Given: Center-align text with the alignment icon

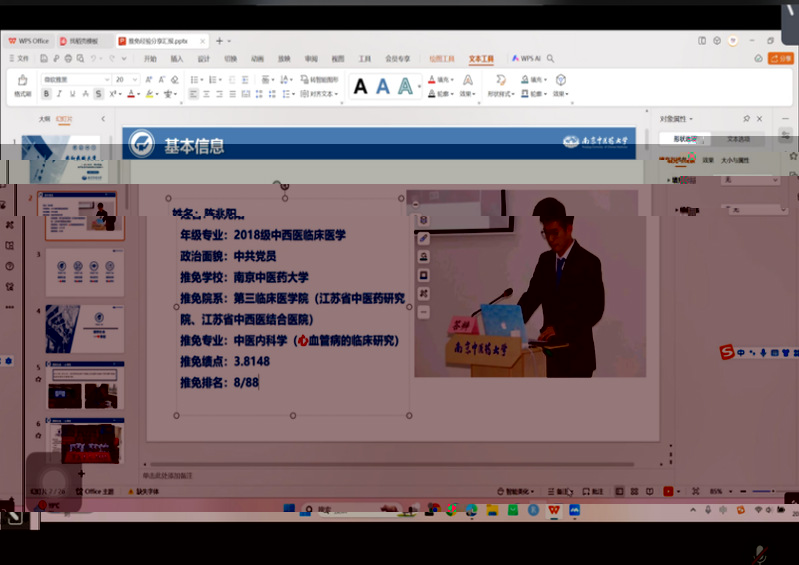Looking at the screenshot, I should pyautogui.click(x=206, y=94).
